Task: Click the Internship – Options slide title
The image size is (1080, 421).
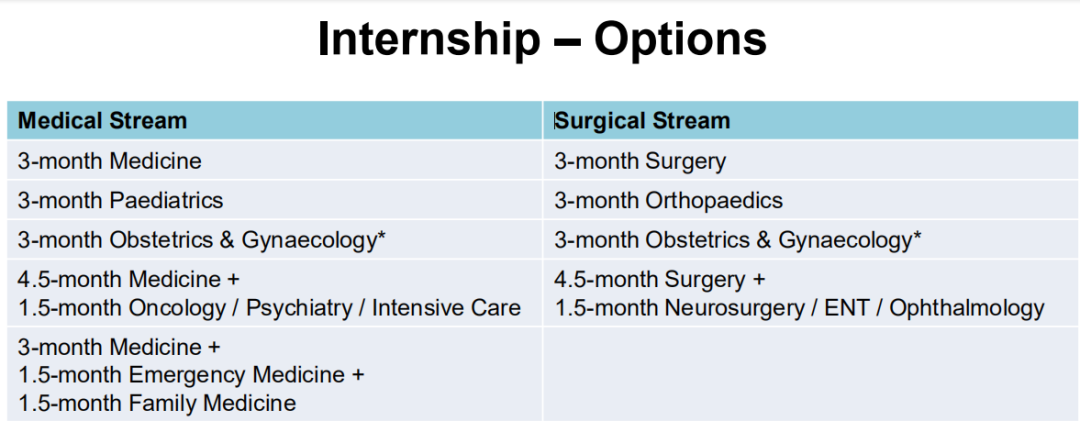Action: pos(542,39)
